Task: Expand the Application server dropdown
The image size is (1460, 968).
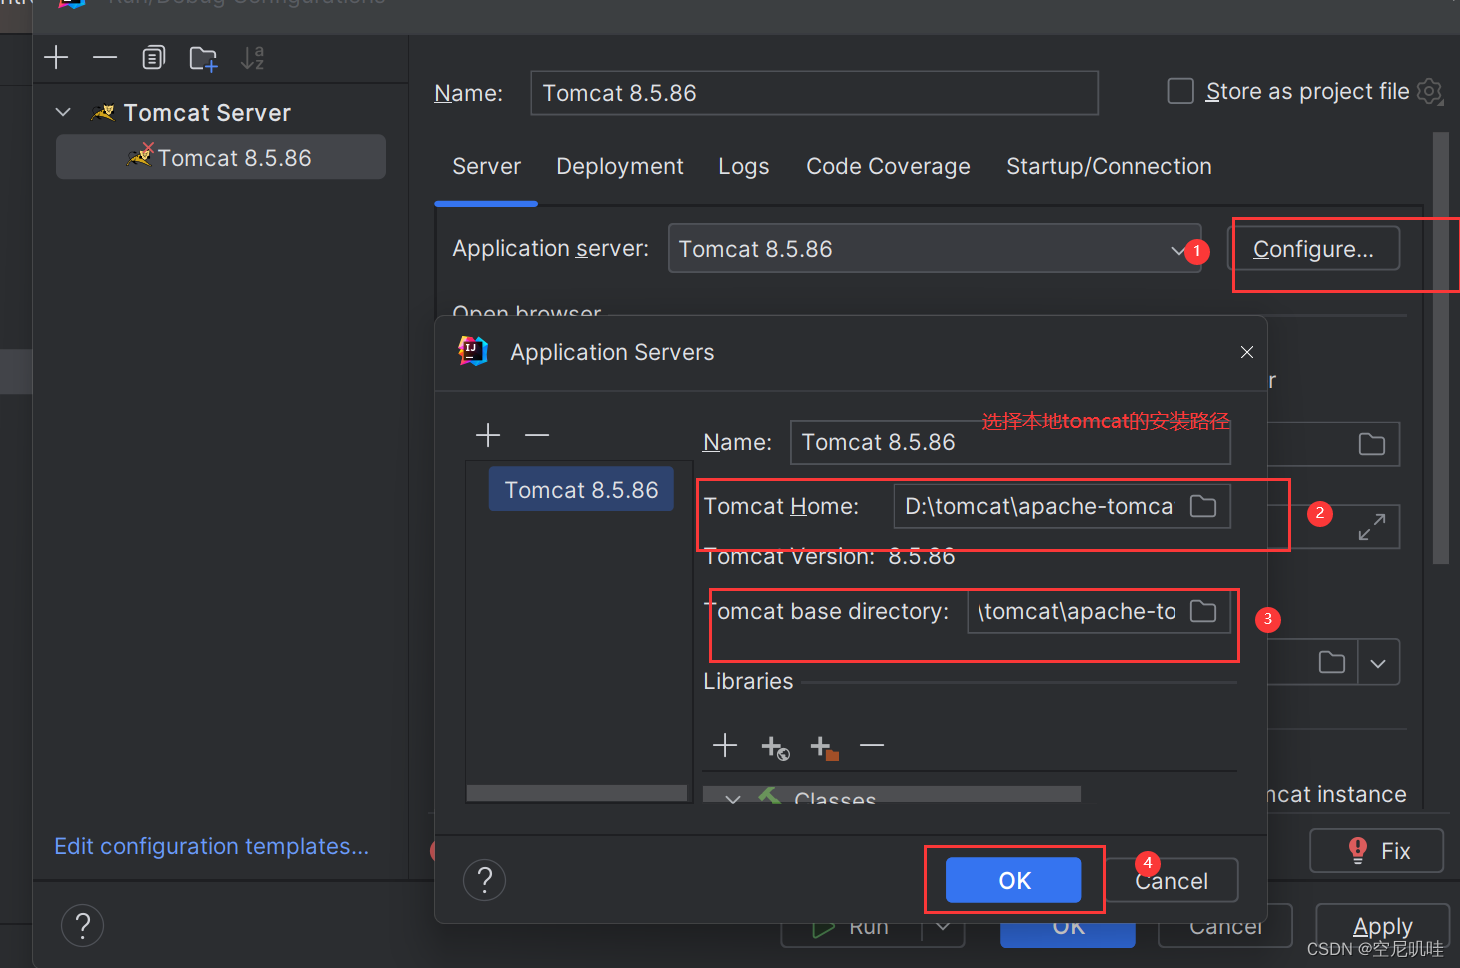Action: click(1178, 249)
